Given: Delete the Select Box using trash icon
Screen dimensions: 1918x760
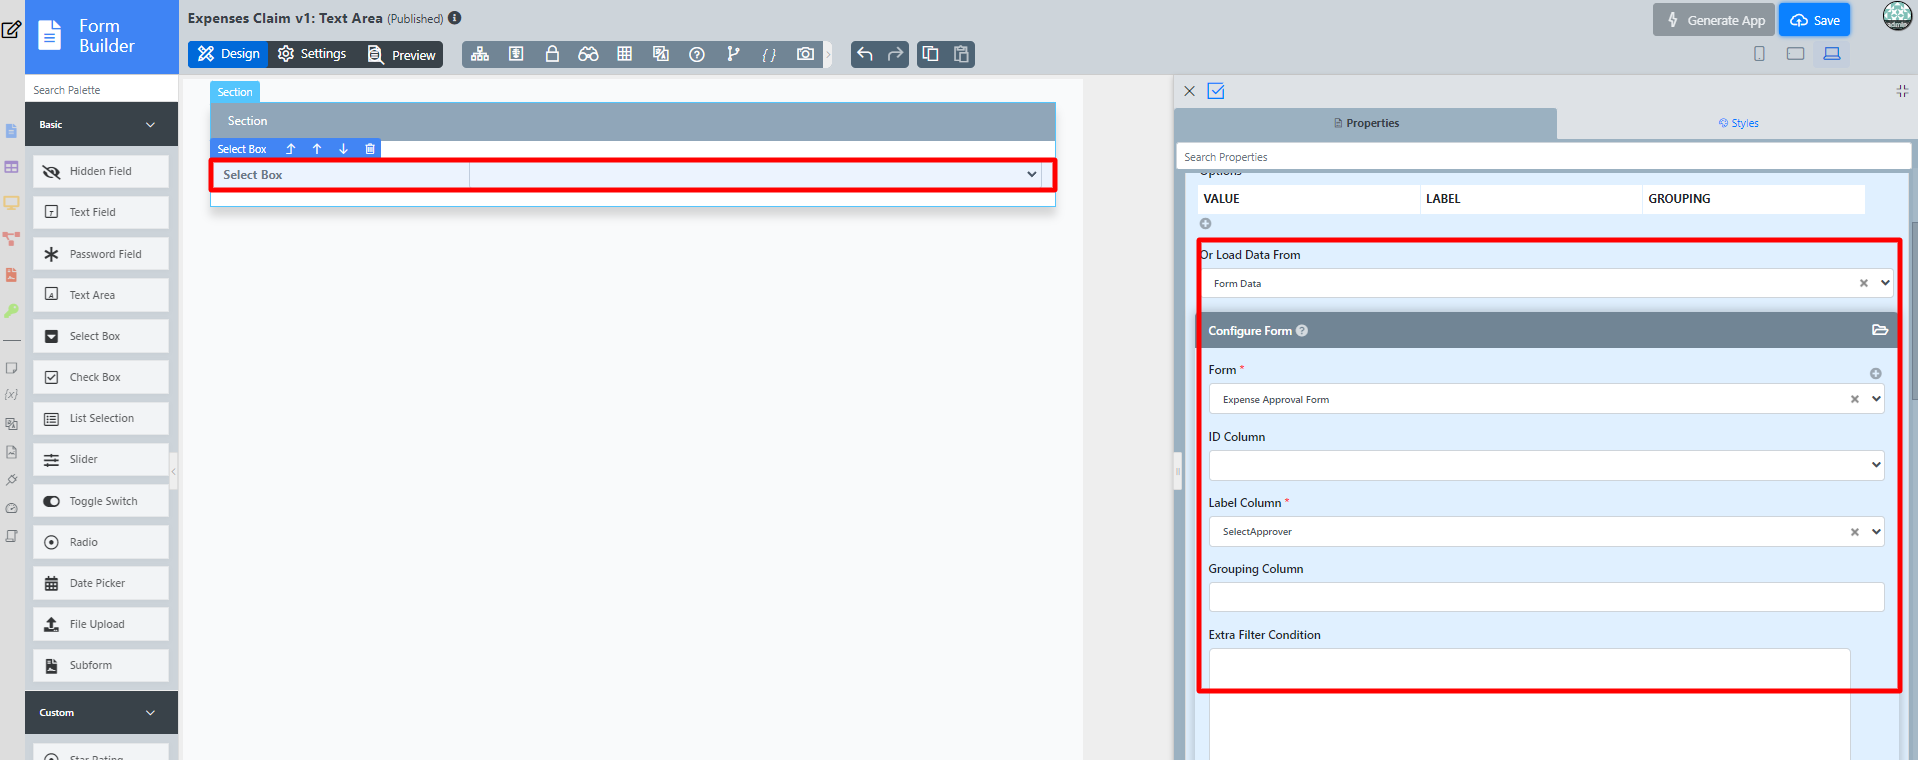Looking at the screenshot, I should point(370,149).
